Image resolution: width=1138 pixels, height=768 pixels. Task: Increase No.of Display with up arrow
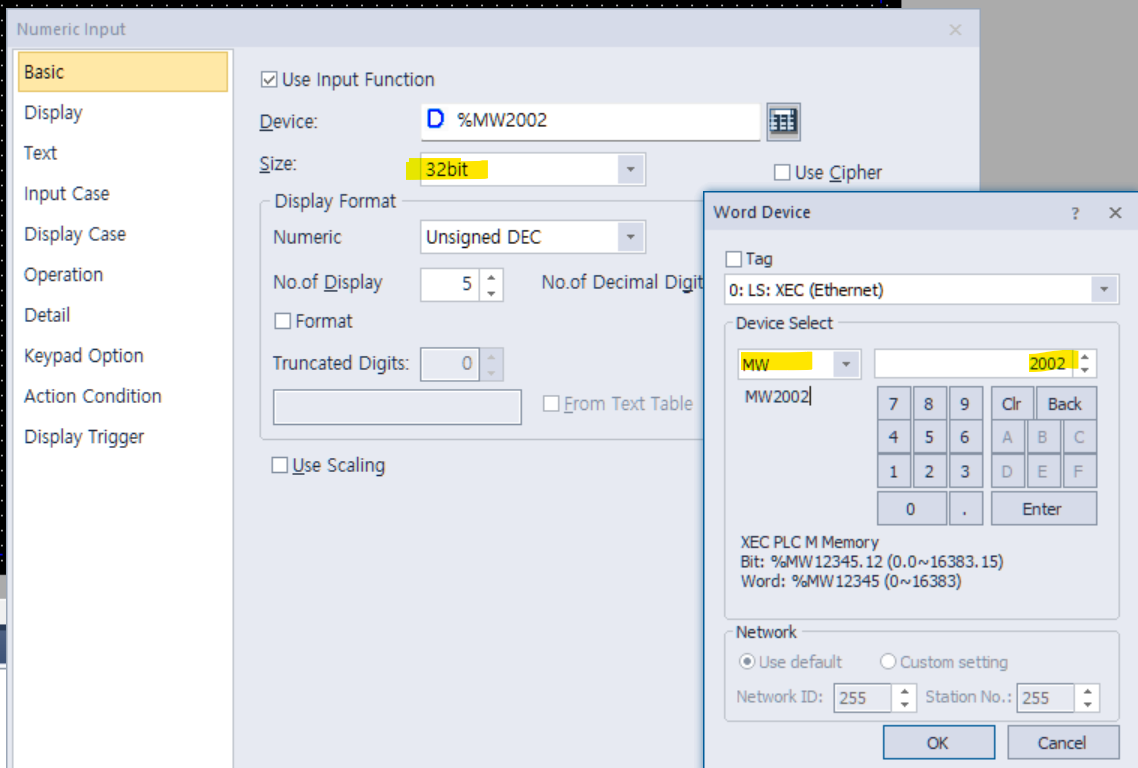pyautogui.click(x=490, y=277)
